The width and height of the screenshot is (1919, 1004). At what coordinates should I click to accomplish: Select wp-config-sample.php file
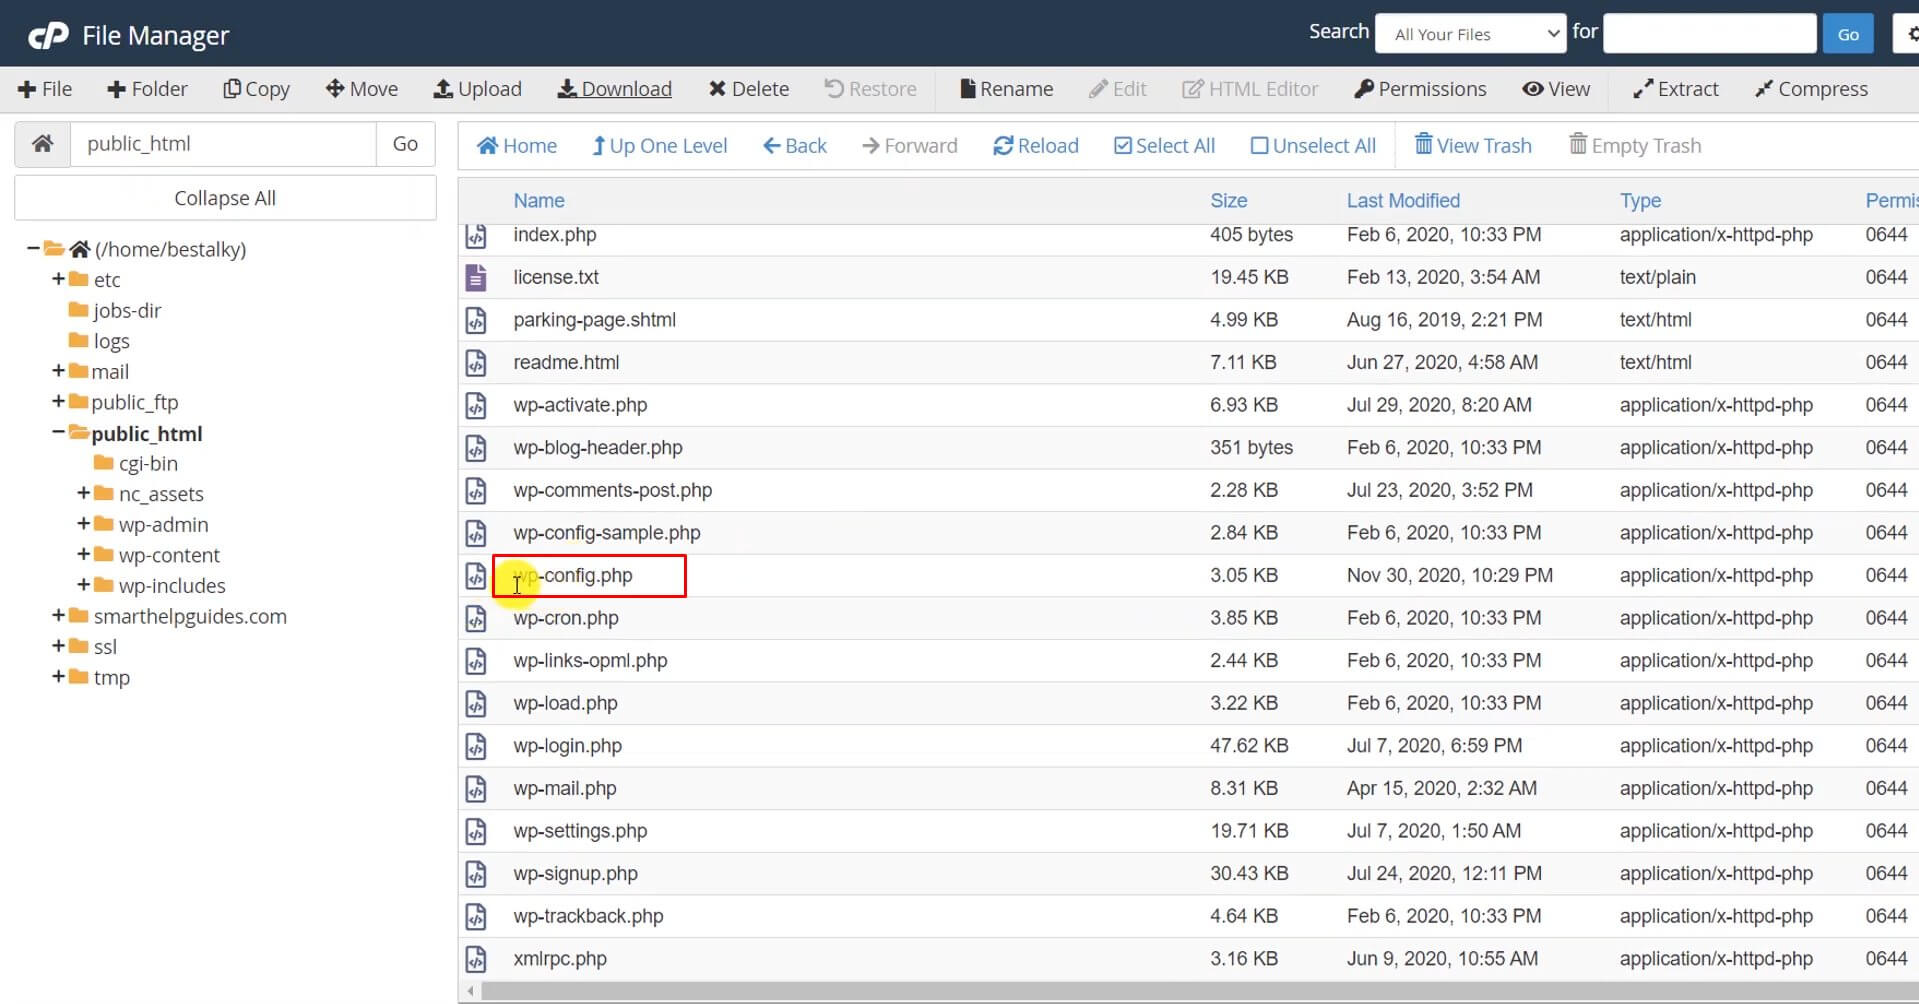tap(607, 533)
